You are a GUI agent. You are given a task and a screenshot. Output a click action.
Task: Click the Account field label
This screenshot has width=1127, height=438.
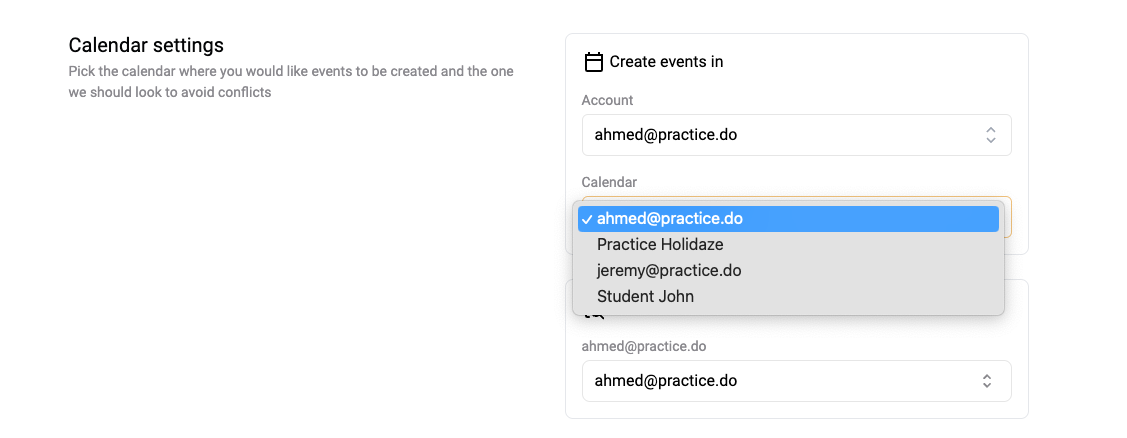click(607, 100)
